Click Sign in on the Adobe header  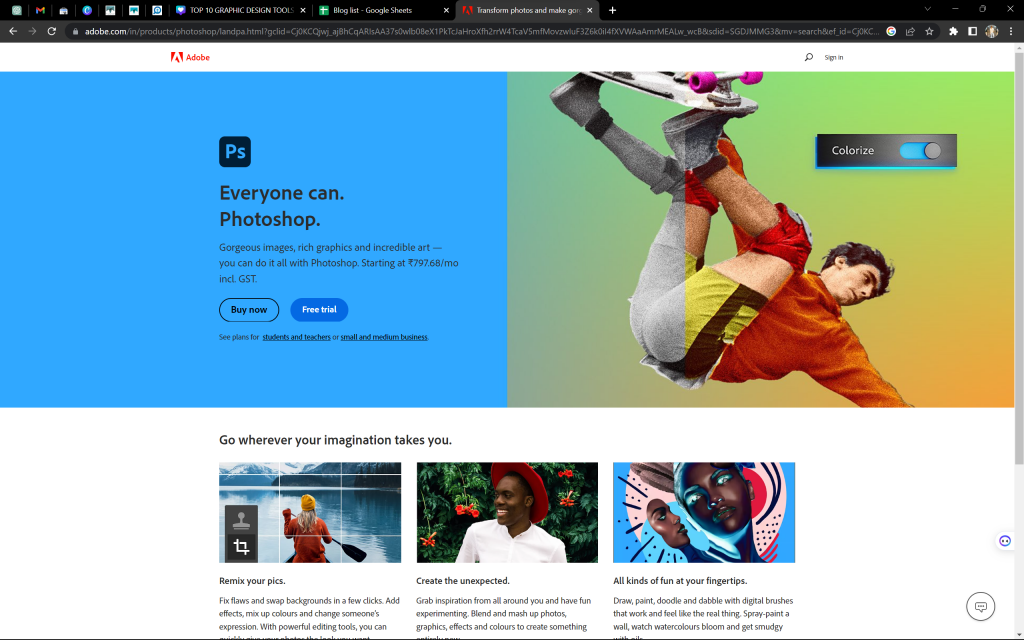click(833, 57)
